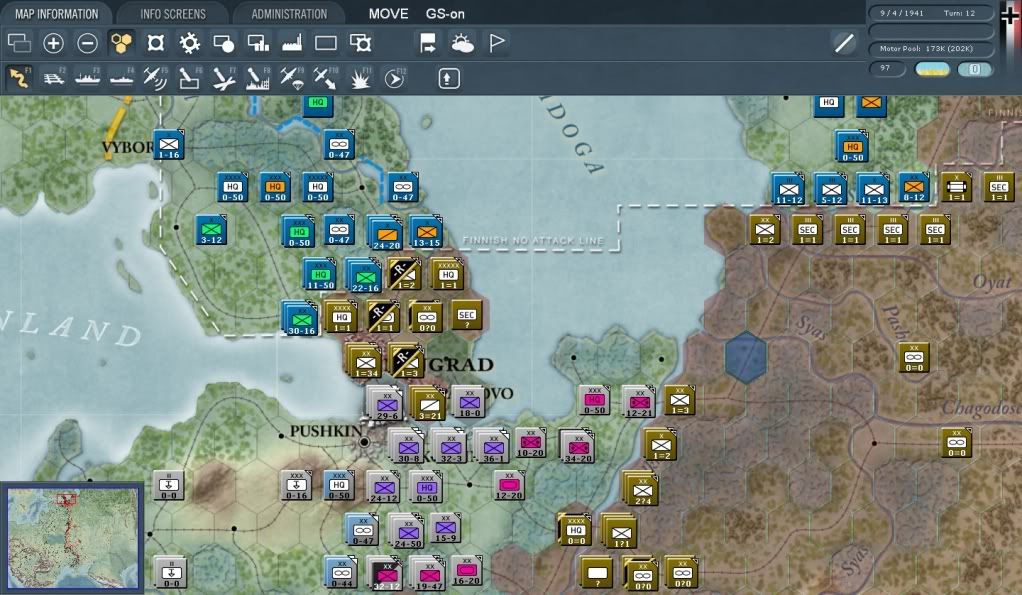Select the F9 air transport mode
The height and width of the screenshot is (595, 1022).
(291, 78)
